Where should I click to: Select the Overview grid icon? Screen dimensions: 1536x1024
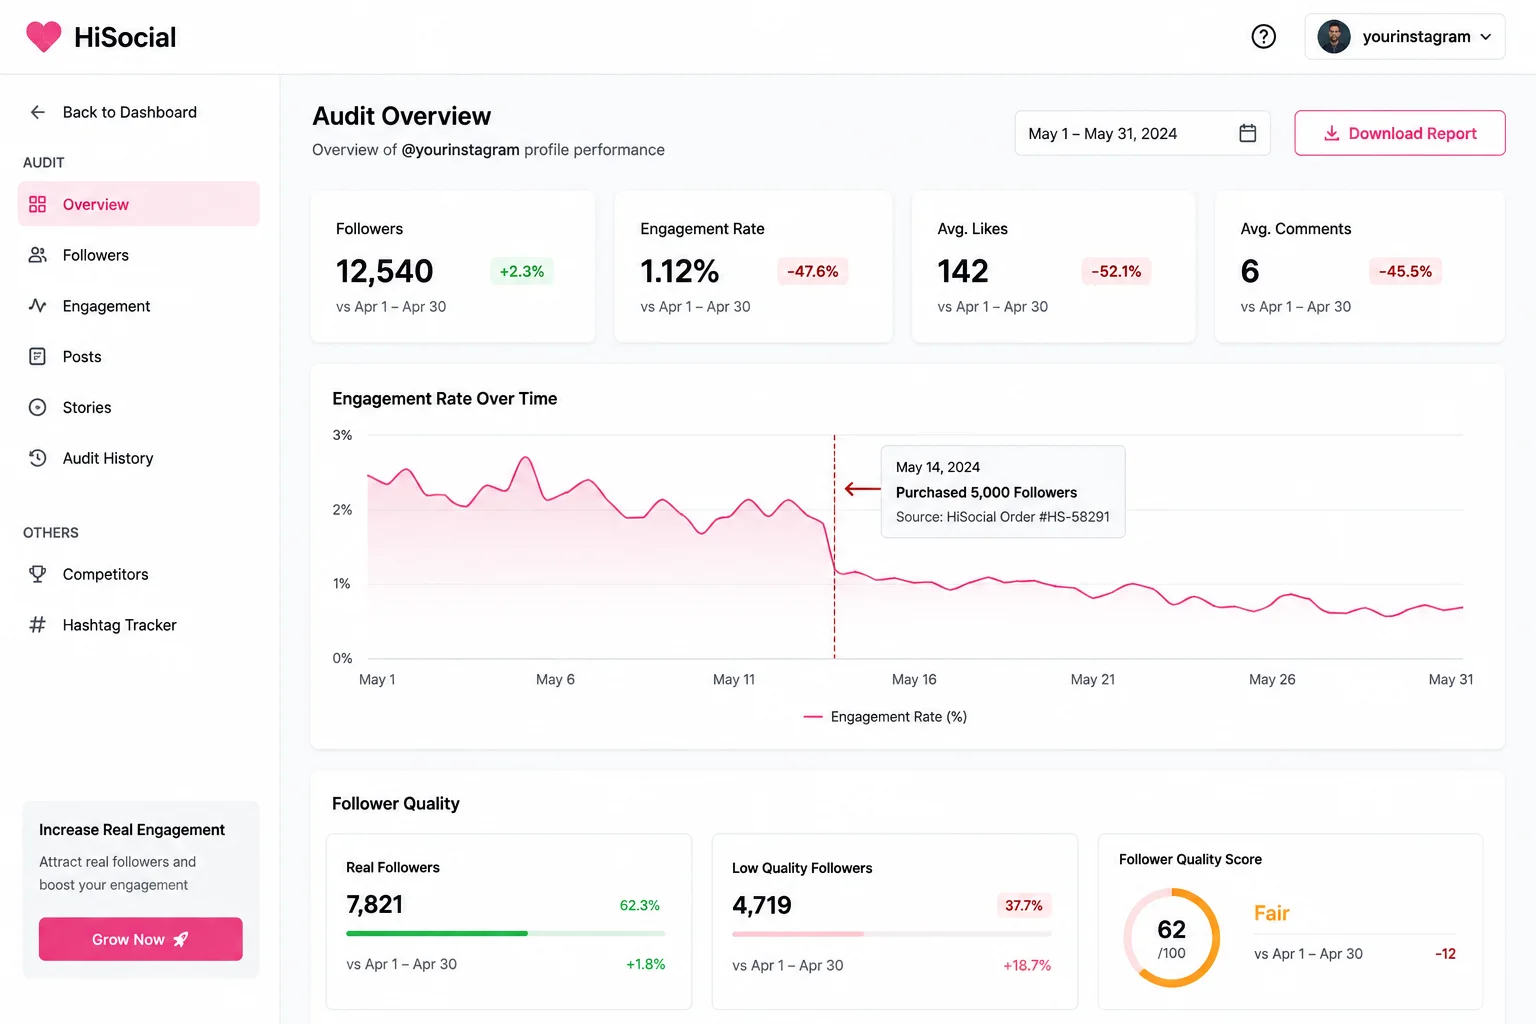click(37, 204)
